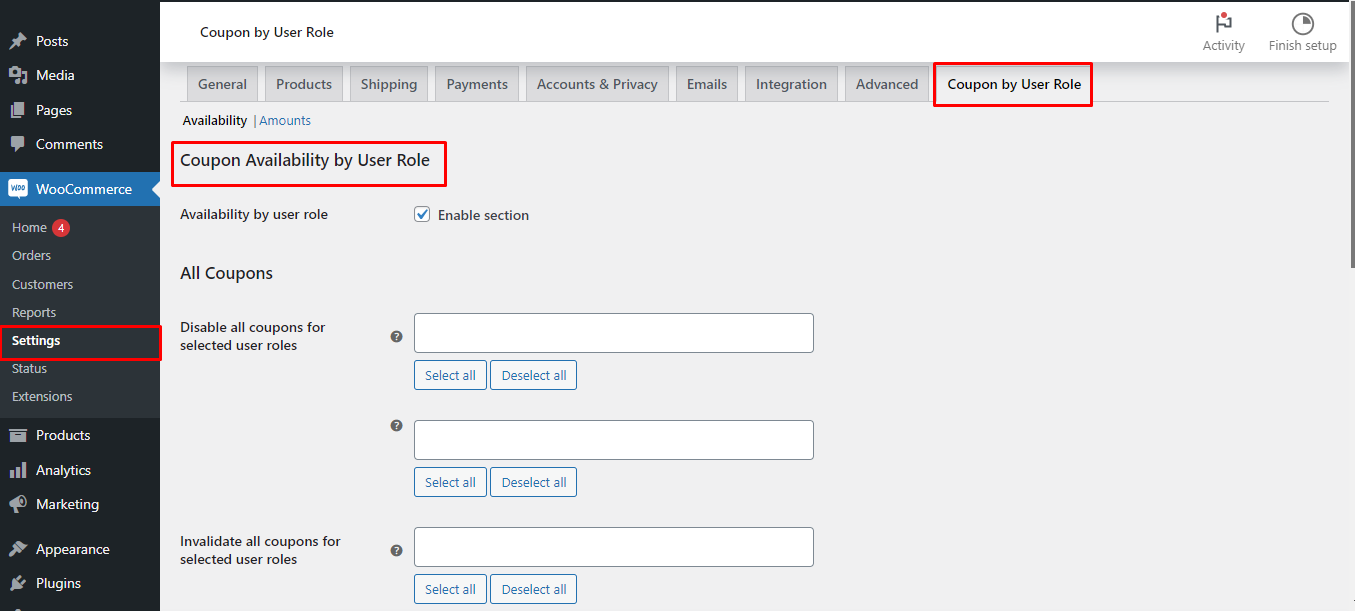Click Select all under the unlabeled role field
1355x611 pixels.
point(450,482)
